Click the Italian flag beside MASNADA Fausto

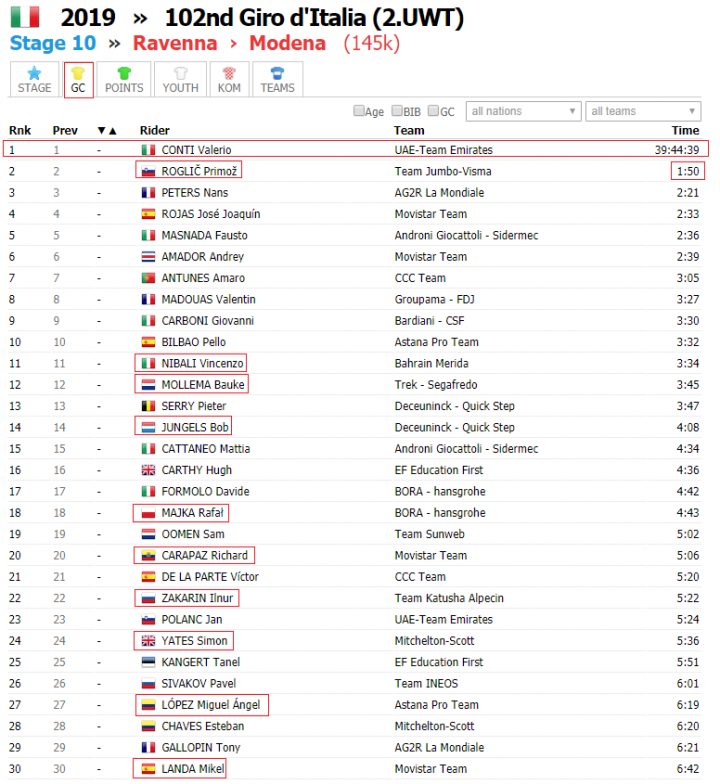tap(148, 236)
